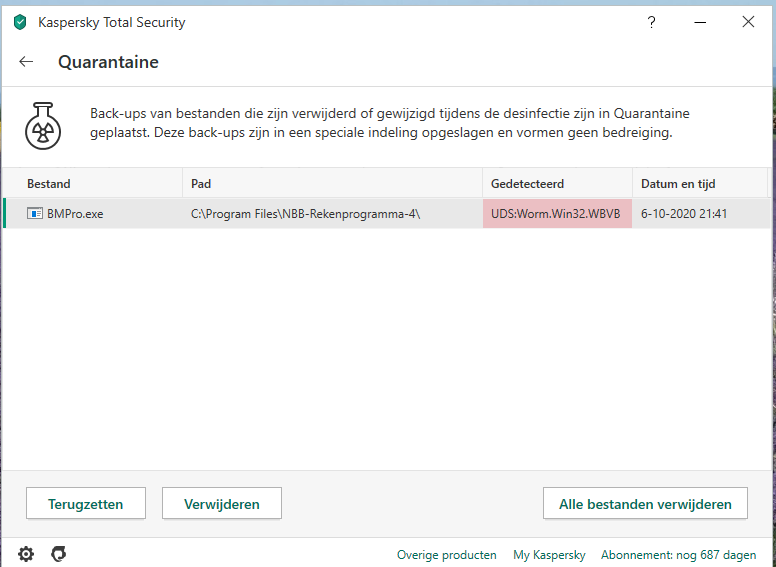776x567 pixels.
Task: Click the Quarantaine page heading
Action: [108, 62]
